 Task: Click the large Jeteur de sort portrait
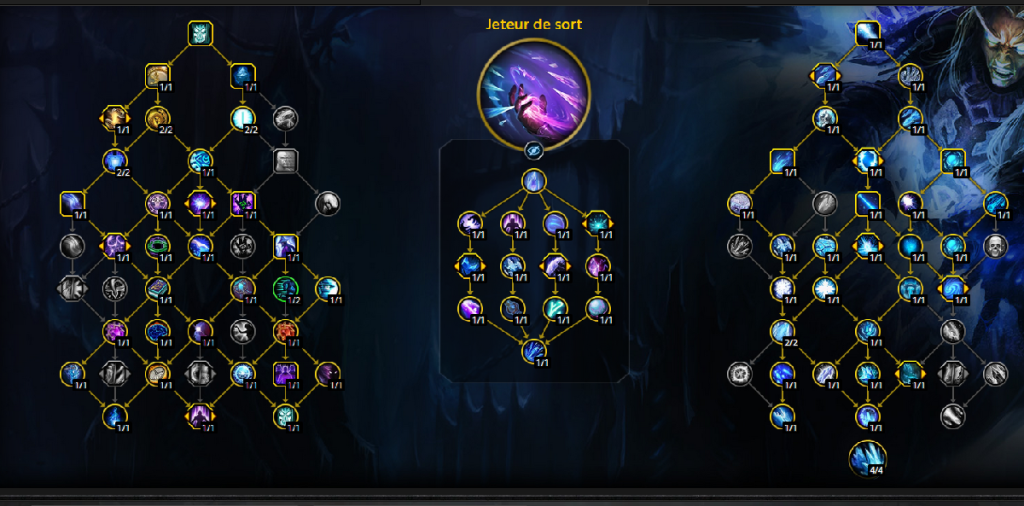534,94
